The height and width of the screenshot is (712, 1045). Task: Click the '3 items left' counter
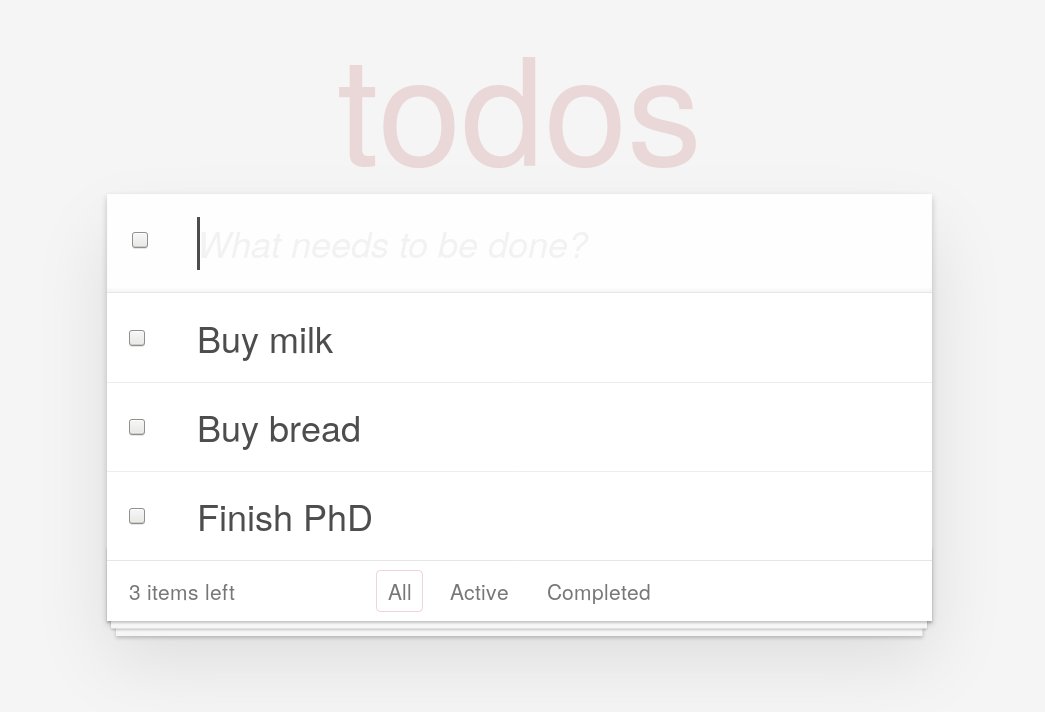182,592
